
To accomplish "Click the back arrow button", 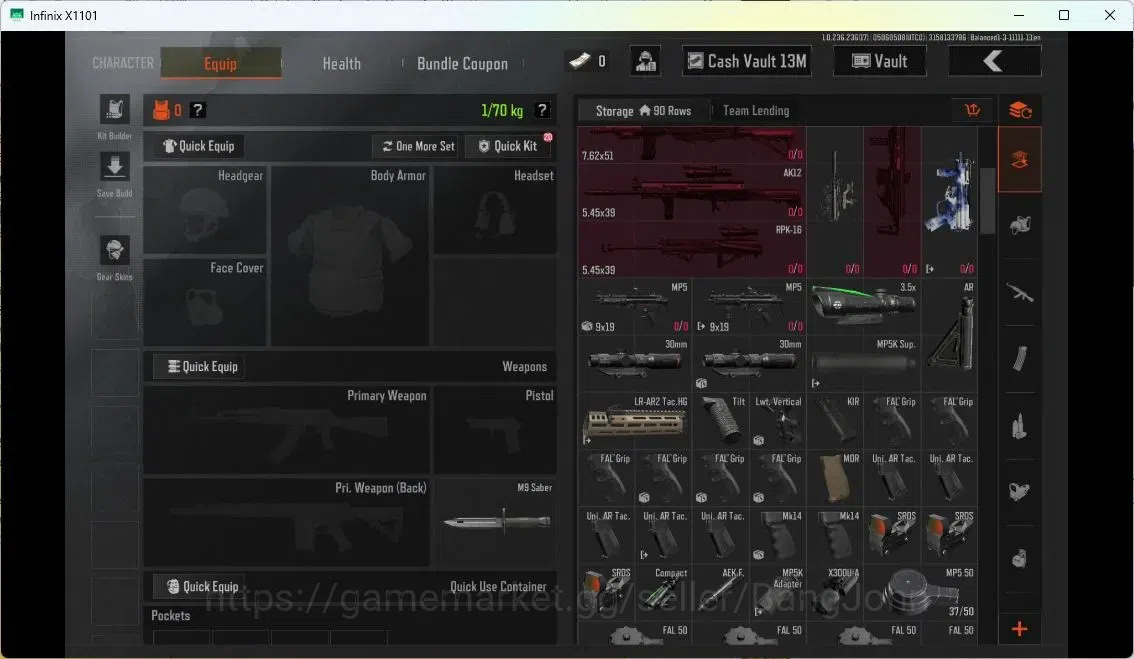I will 994,61.
